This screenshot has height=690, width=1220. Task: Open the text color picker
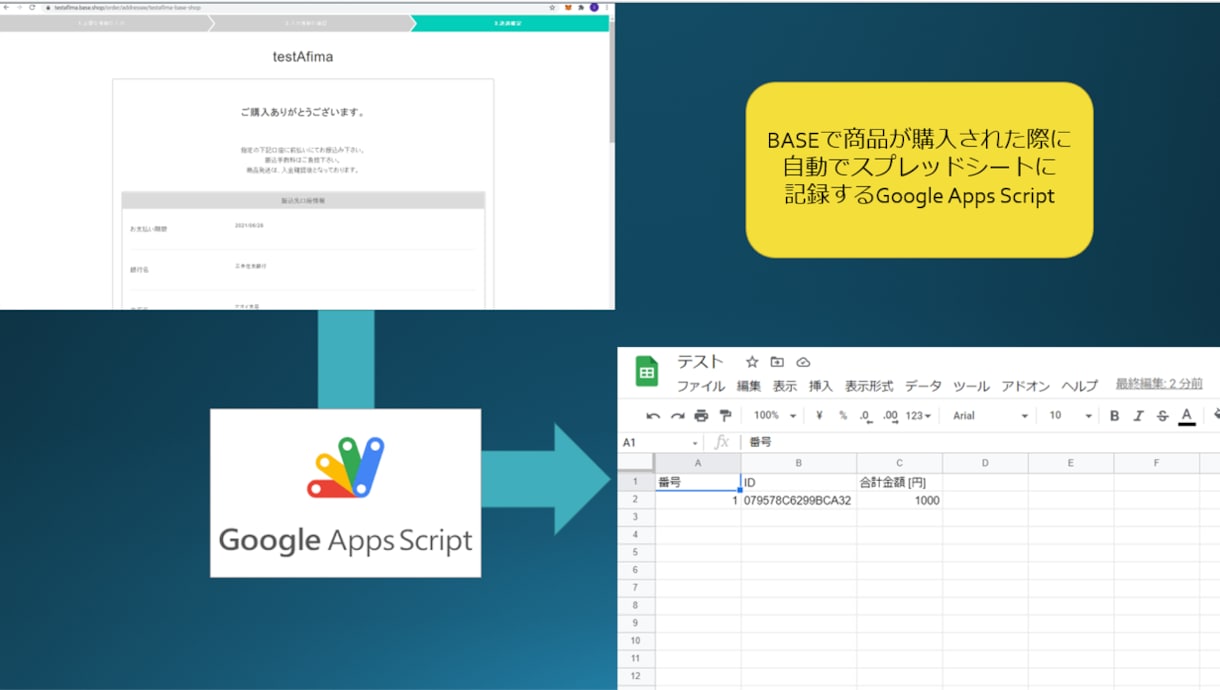1187,416
